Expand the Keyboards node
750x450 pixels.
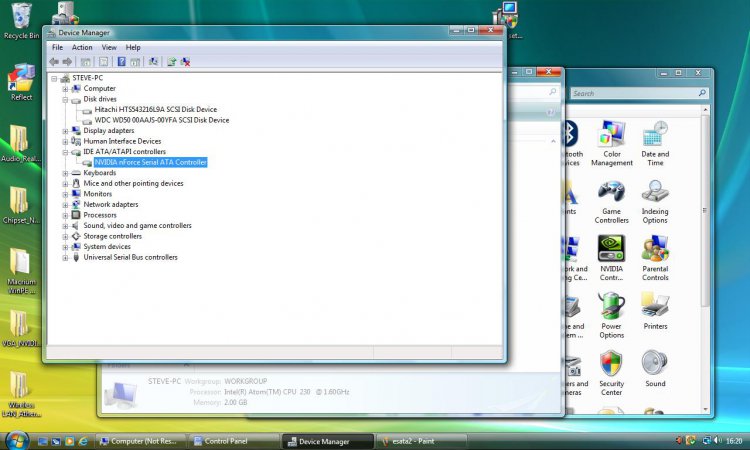65,173
